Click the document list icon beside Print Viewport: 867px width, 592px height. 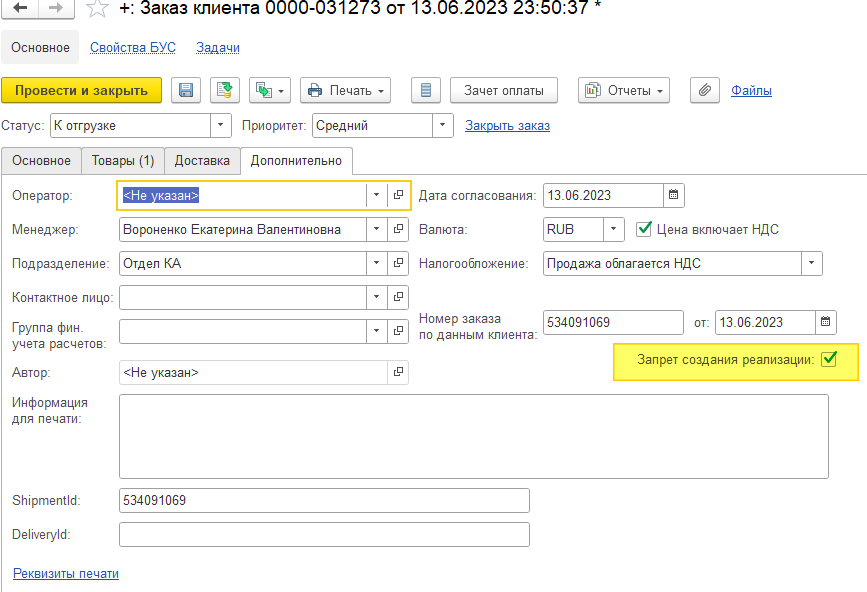click(425, 91)
